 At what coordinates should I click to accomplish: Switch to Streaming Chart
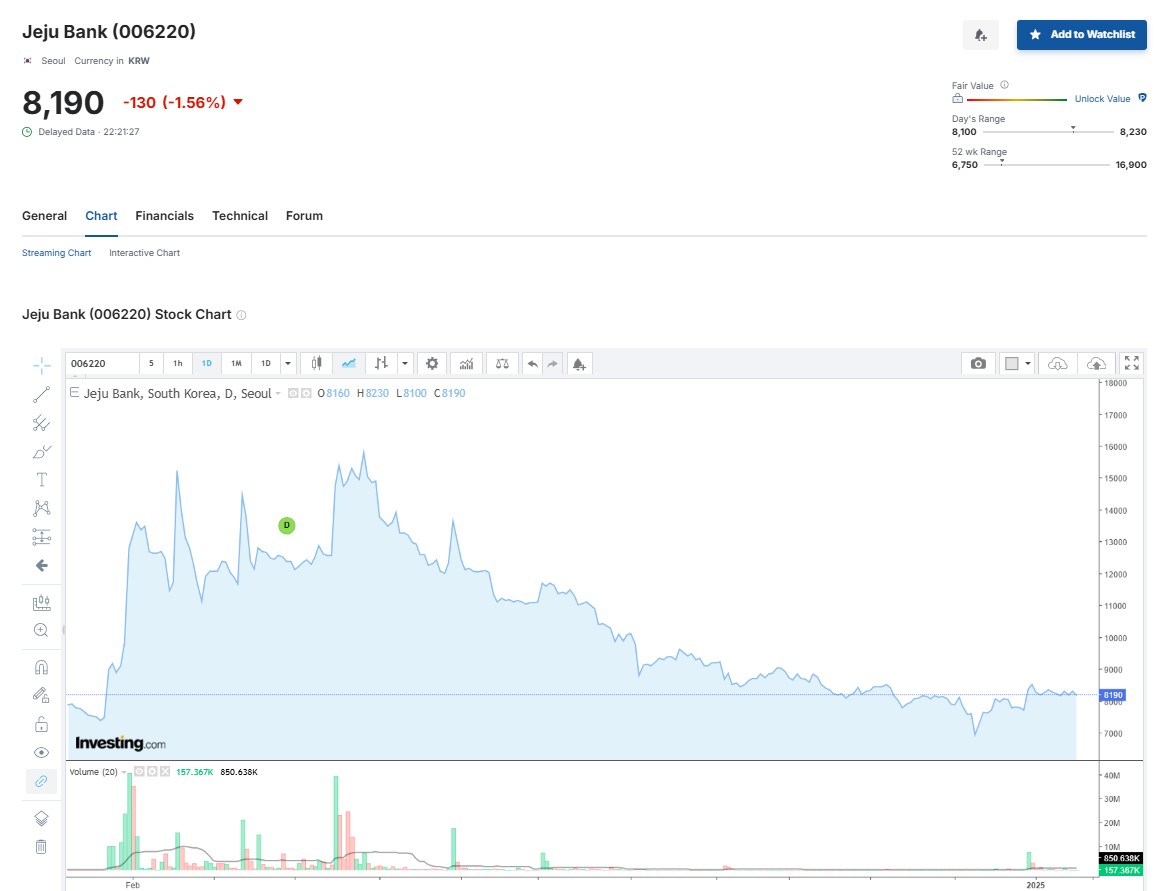56,252
